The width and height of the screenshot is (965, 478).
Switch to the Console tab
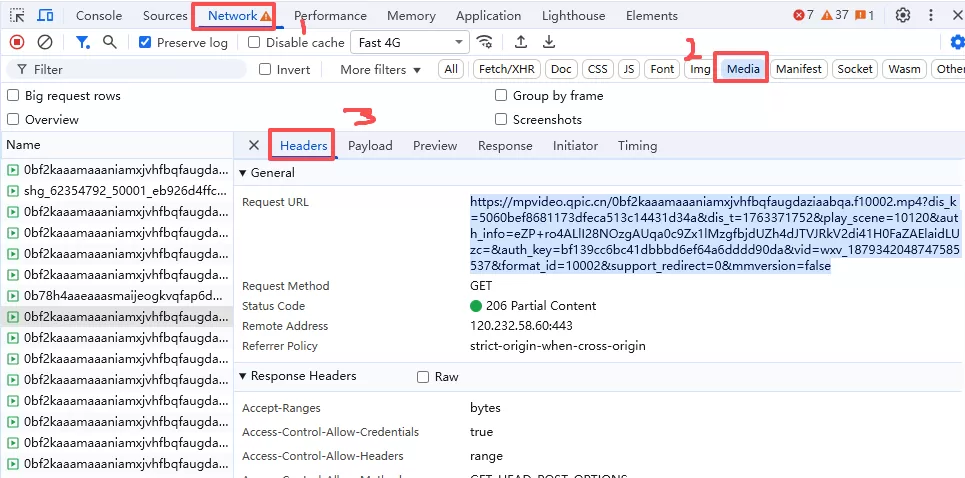[99, 16]
